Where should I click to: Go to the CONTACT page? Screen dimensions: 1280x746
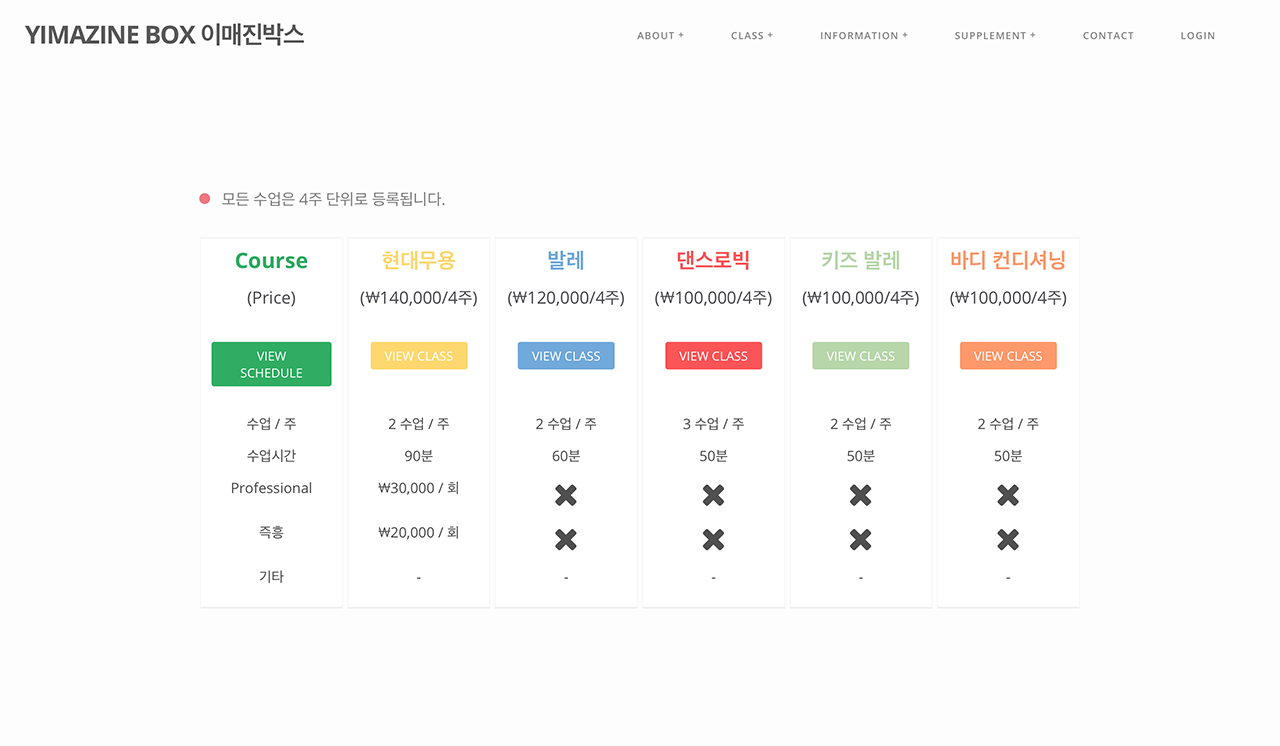[1108, 36]
